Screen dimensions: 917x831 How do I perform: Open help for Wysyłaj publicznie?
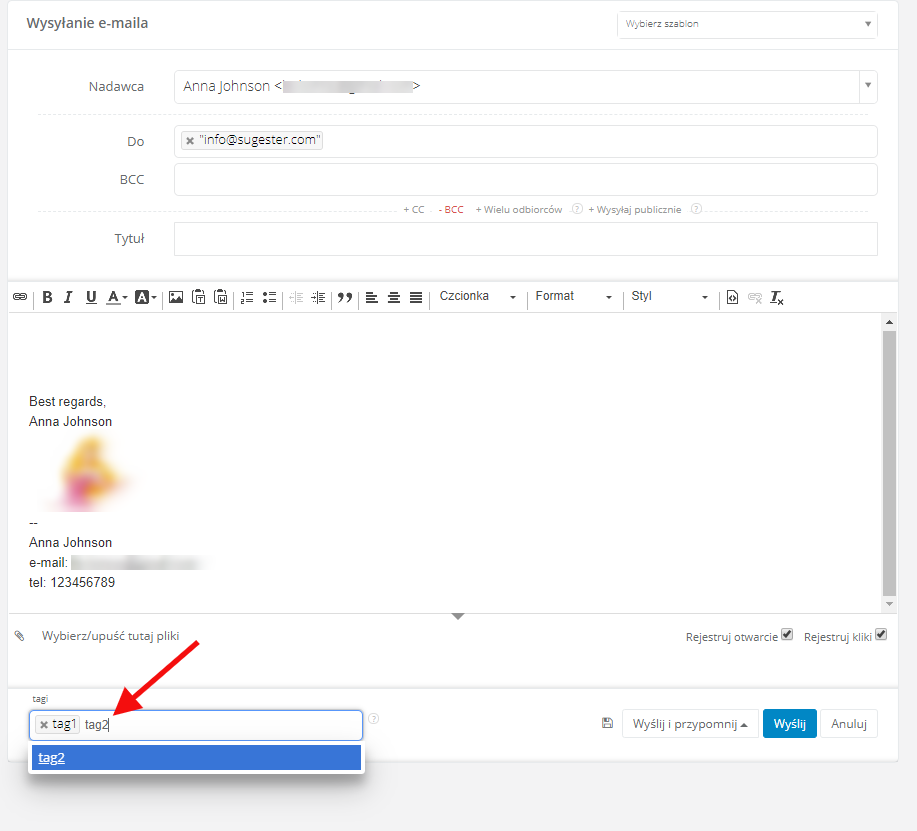click(x=696, y=209)
